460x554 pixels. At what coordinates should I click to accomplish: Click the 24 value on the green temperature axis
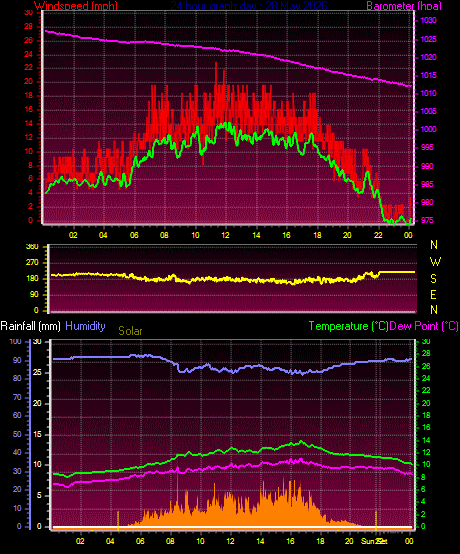[426, 378]
